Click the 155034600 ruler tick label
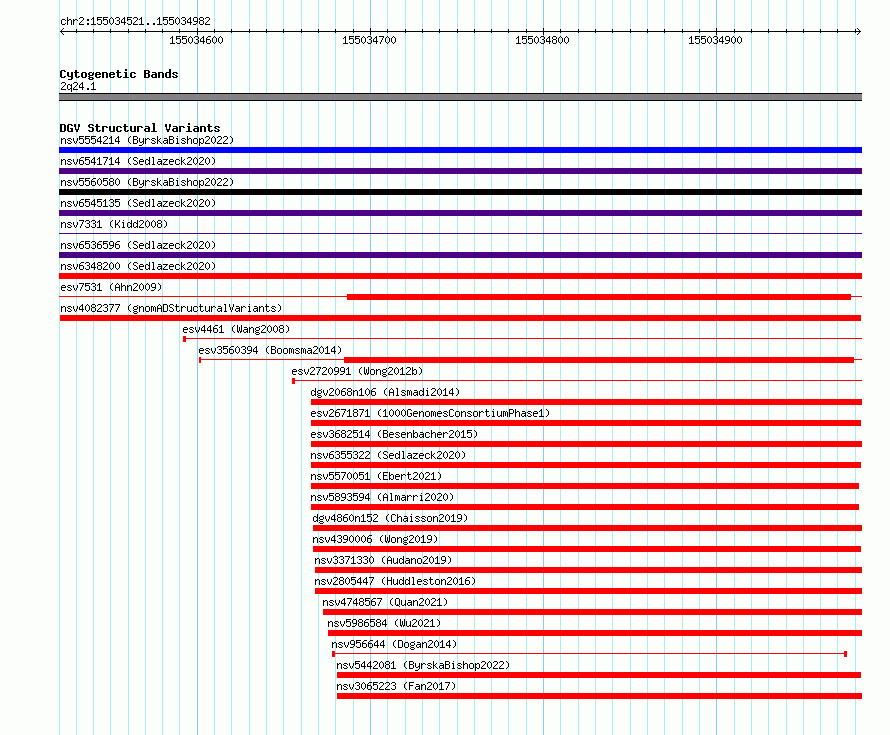The width and height of the screenshot is (890, 735). tap(196, 40)
